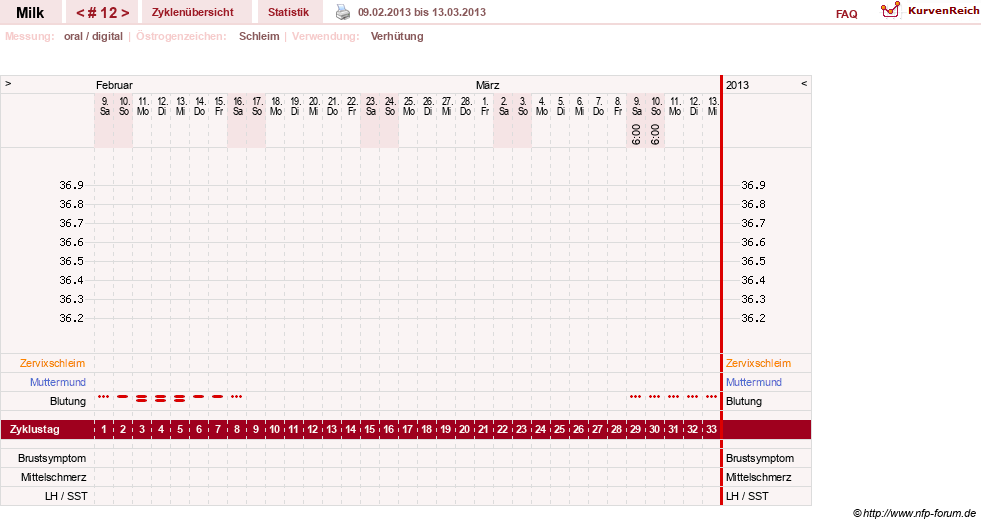The width and height of the screenshot is (981, 525).
Task: Open the FAQ link
Action: (x=846, y=14)
